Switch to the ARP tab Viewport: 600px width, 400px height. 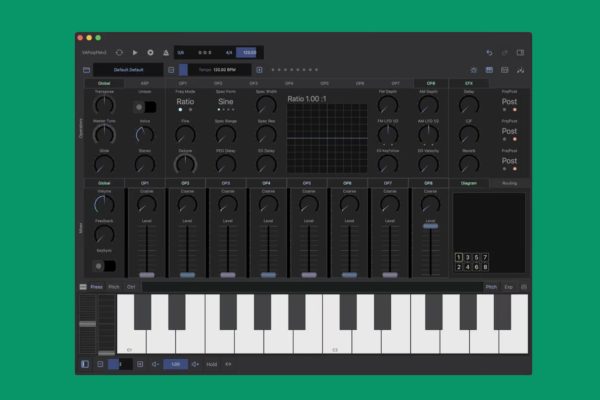click(145, 83)
